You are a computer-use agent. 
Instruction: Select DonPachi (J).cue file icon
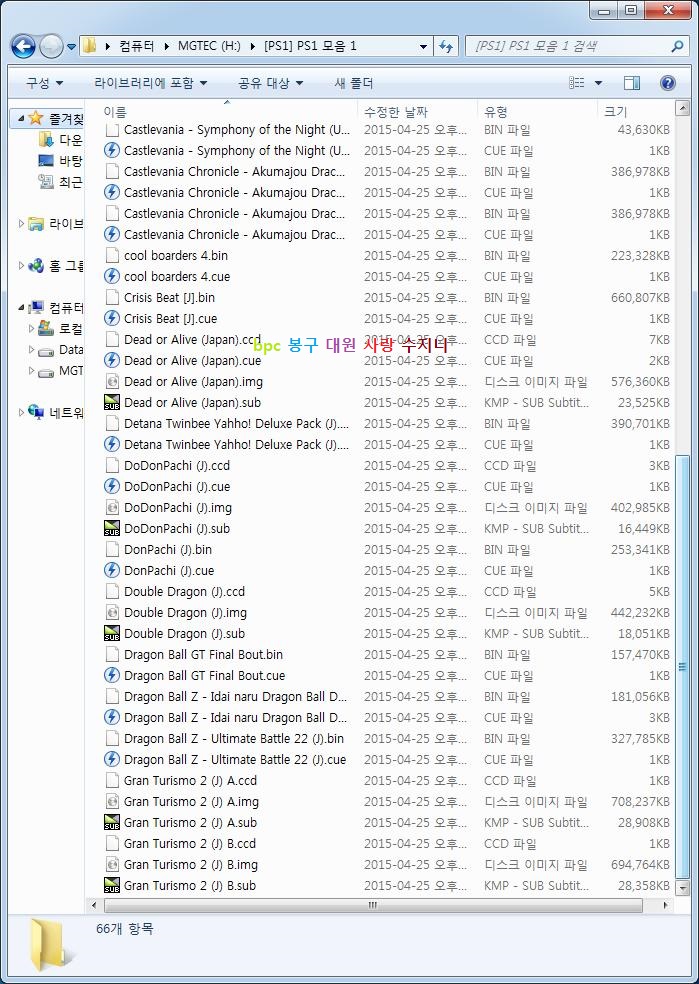[112, 570]
